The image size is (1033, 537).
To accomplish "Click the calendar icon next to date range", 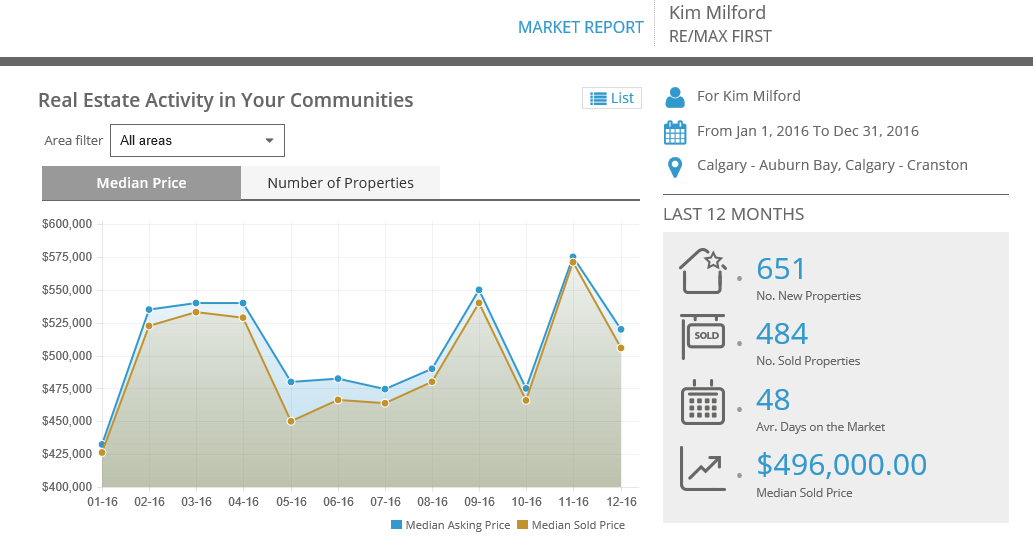I will coord(675,132).
